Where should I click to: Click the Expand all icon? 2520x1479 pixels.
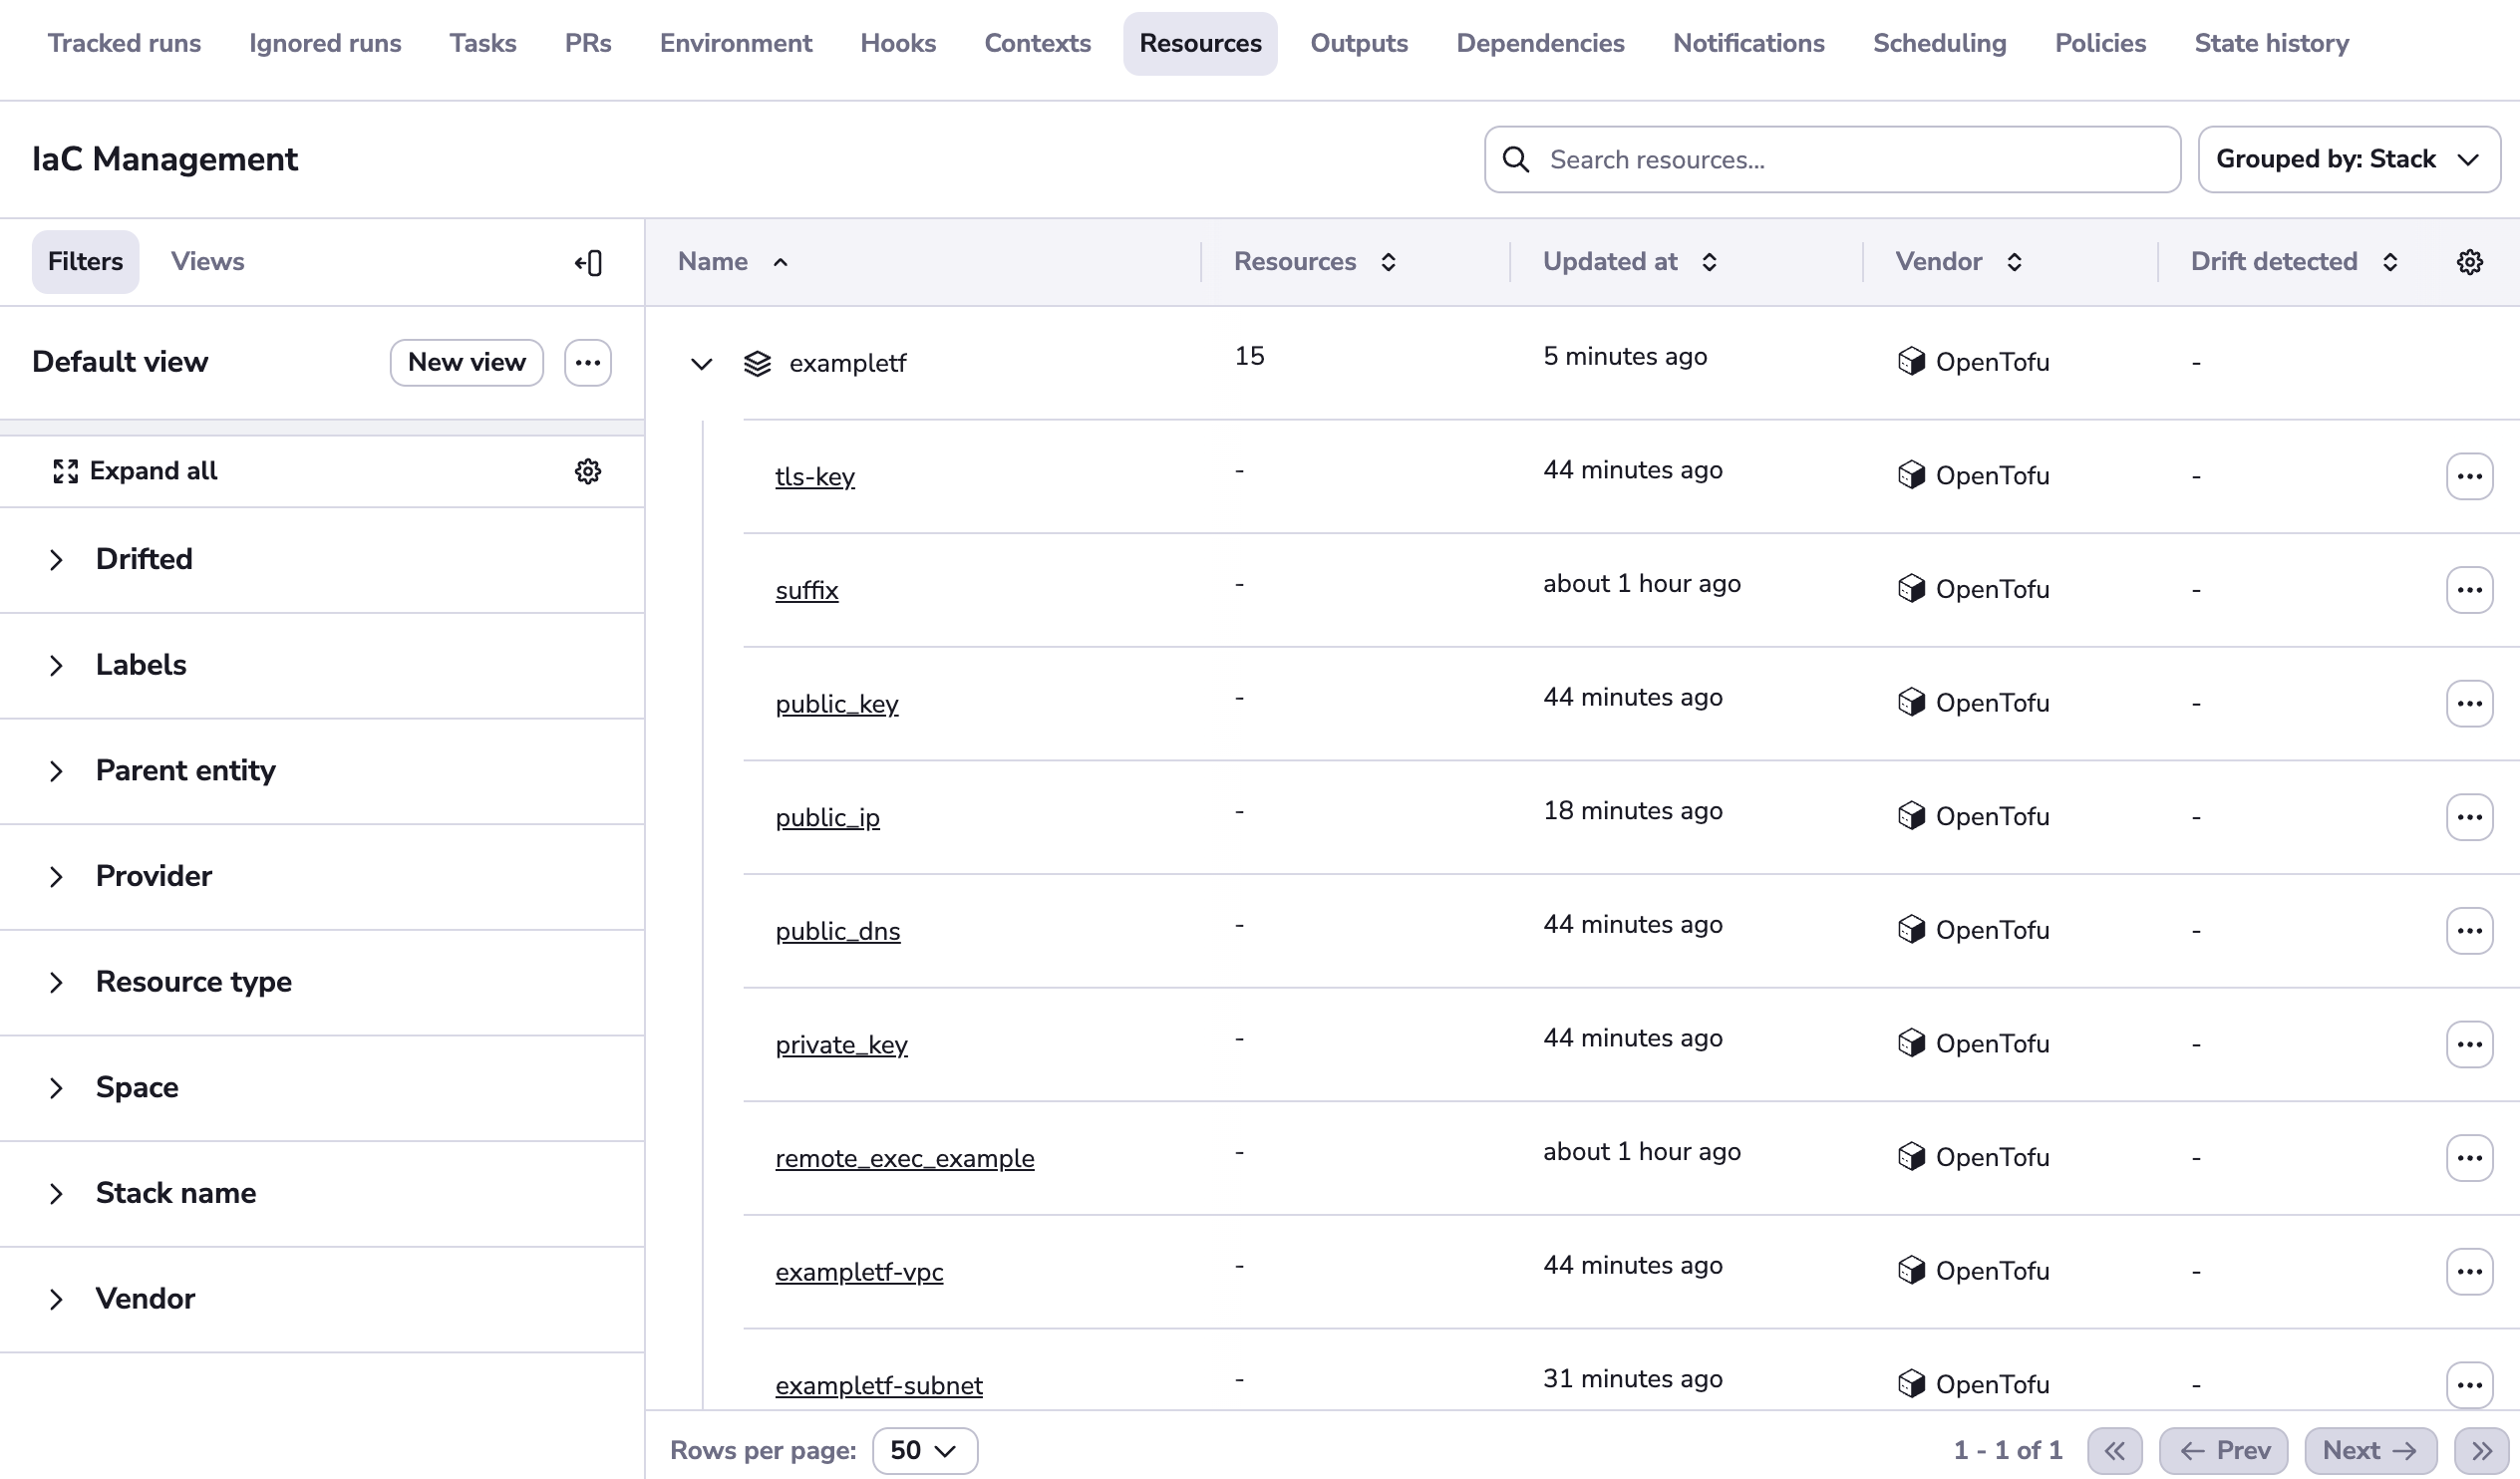pos(66,471)
